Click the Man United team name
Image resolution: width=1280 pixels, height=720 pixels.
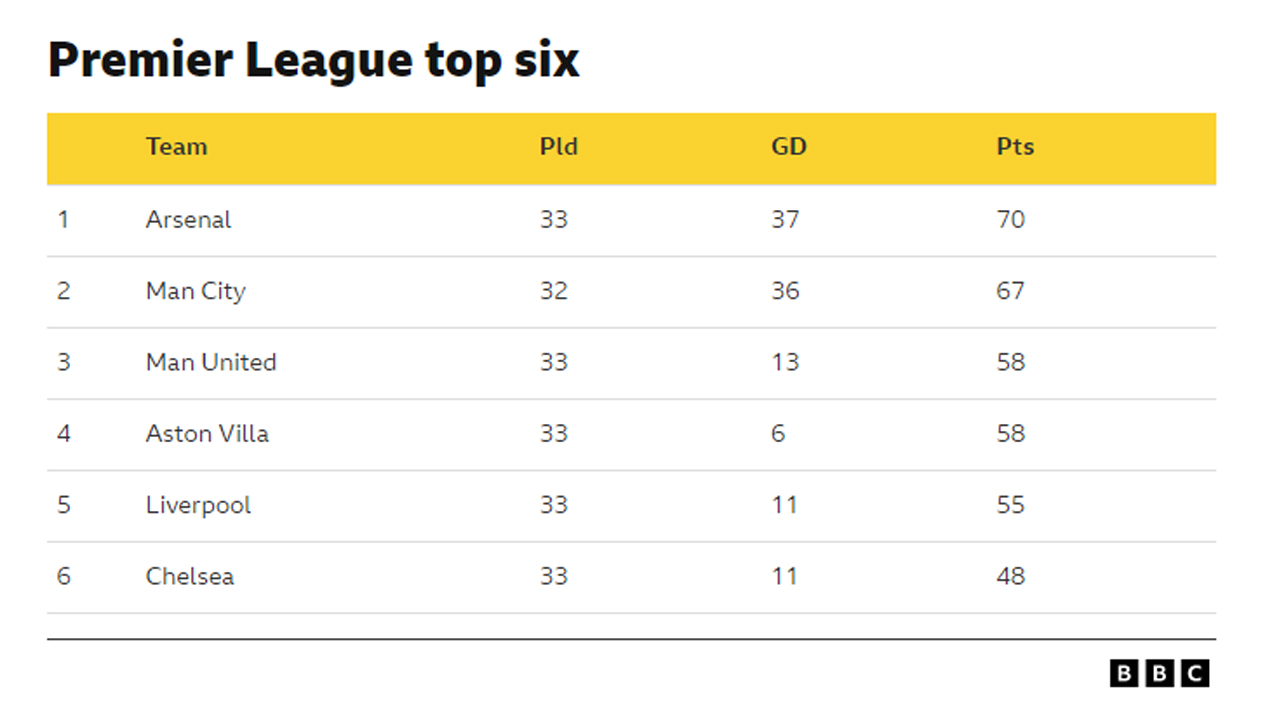(x=211, y=362)
